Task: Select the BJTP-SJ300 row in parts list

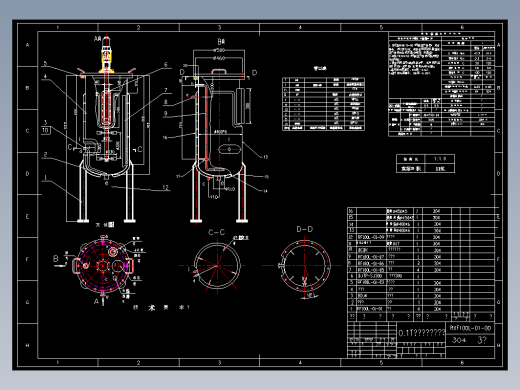Action: click(421, 276)
